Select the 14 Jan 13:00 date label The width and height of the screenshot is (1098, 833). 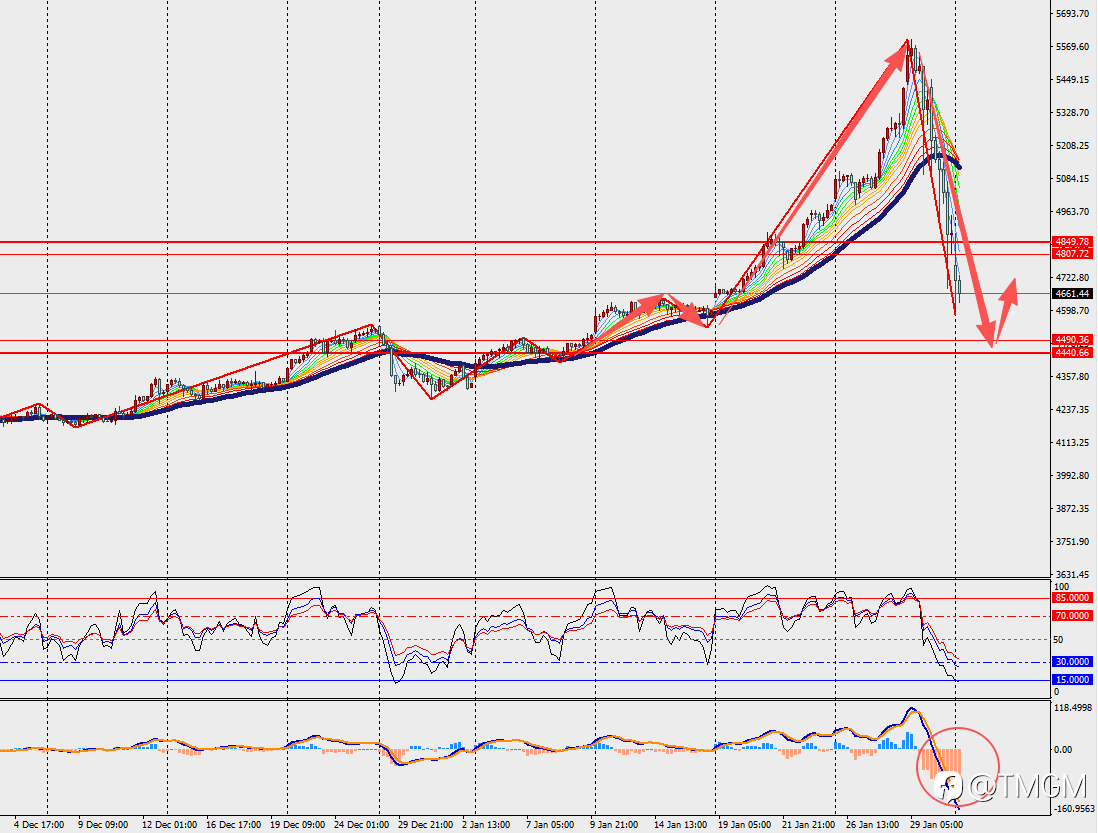click(x=681, y=825)
